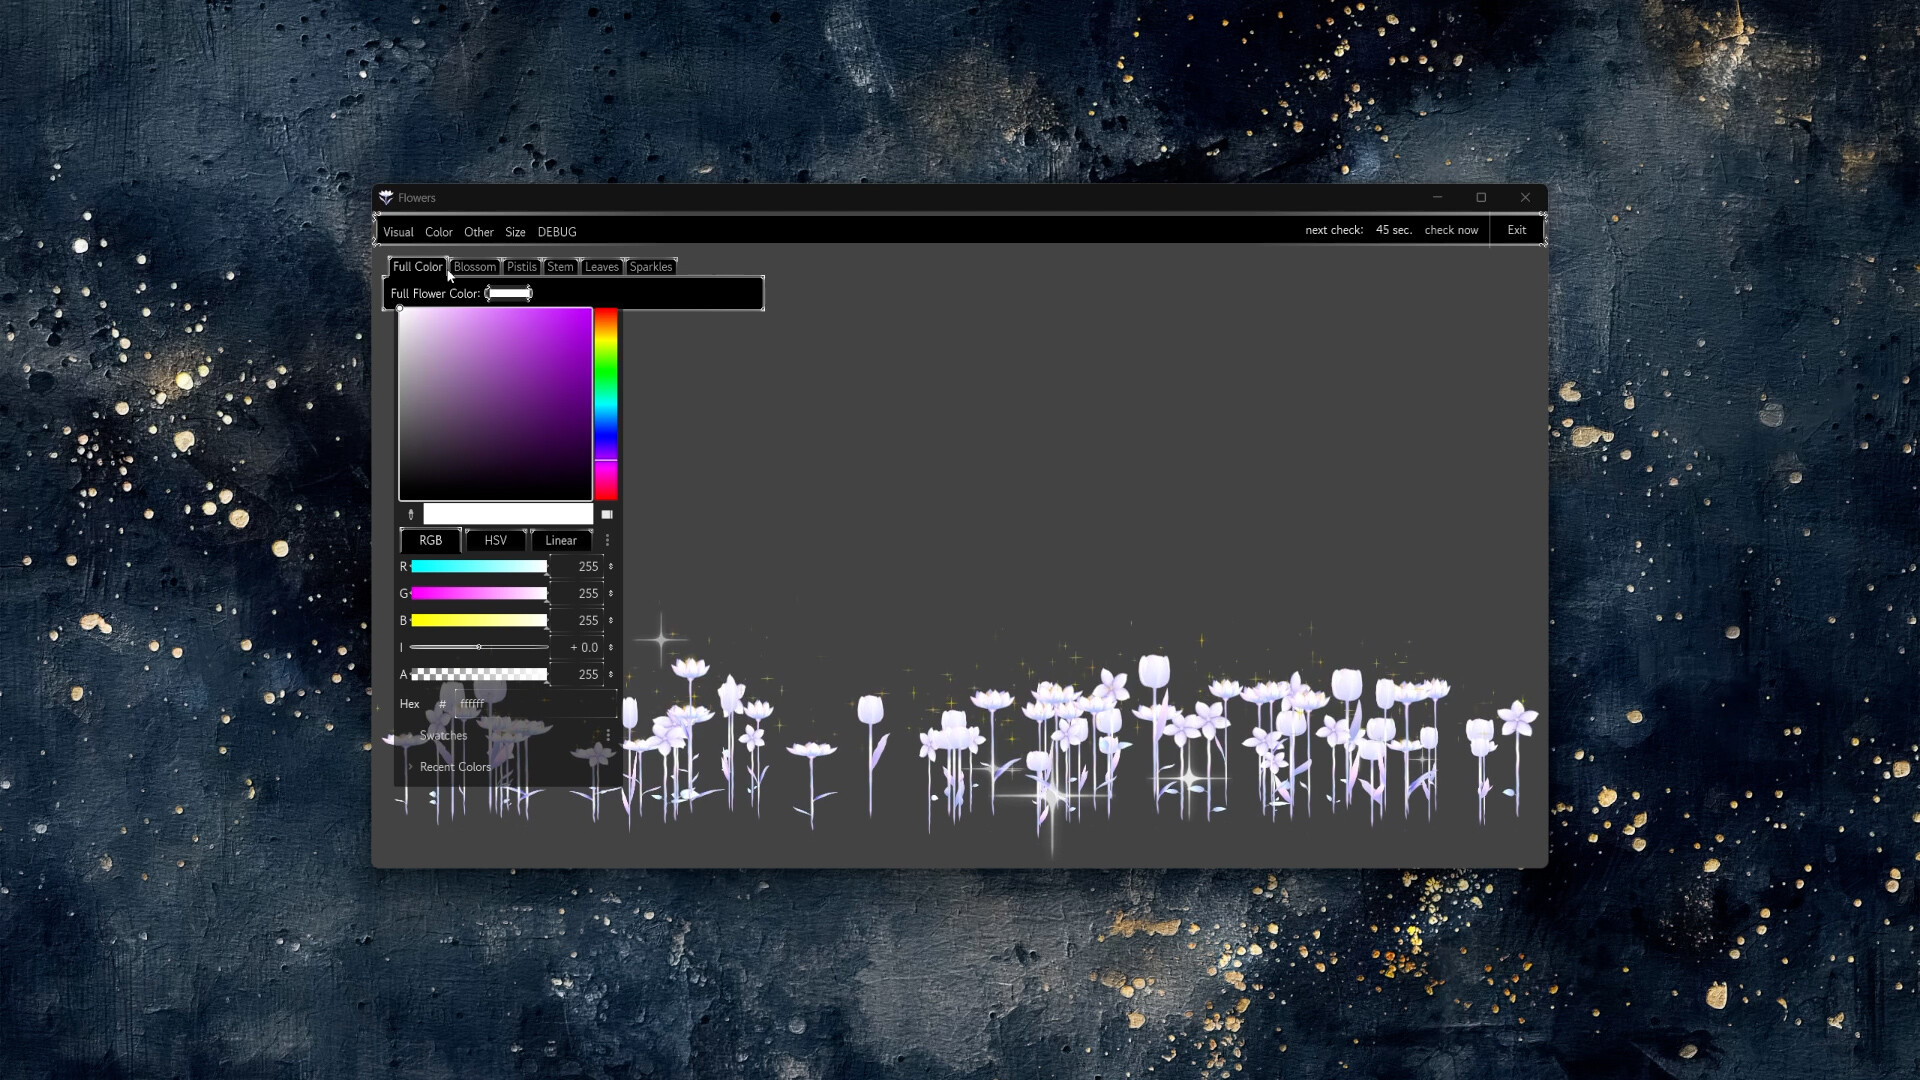Viewport: 1920px width, 1080px height.
Task: Click the Flowers app icon in the title bar
Action: [388, 197]
